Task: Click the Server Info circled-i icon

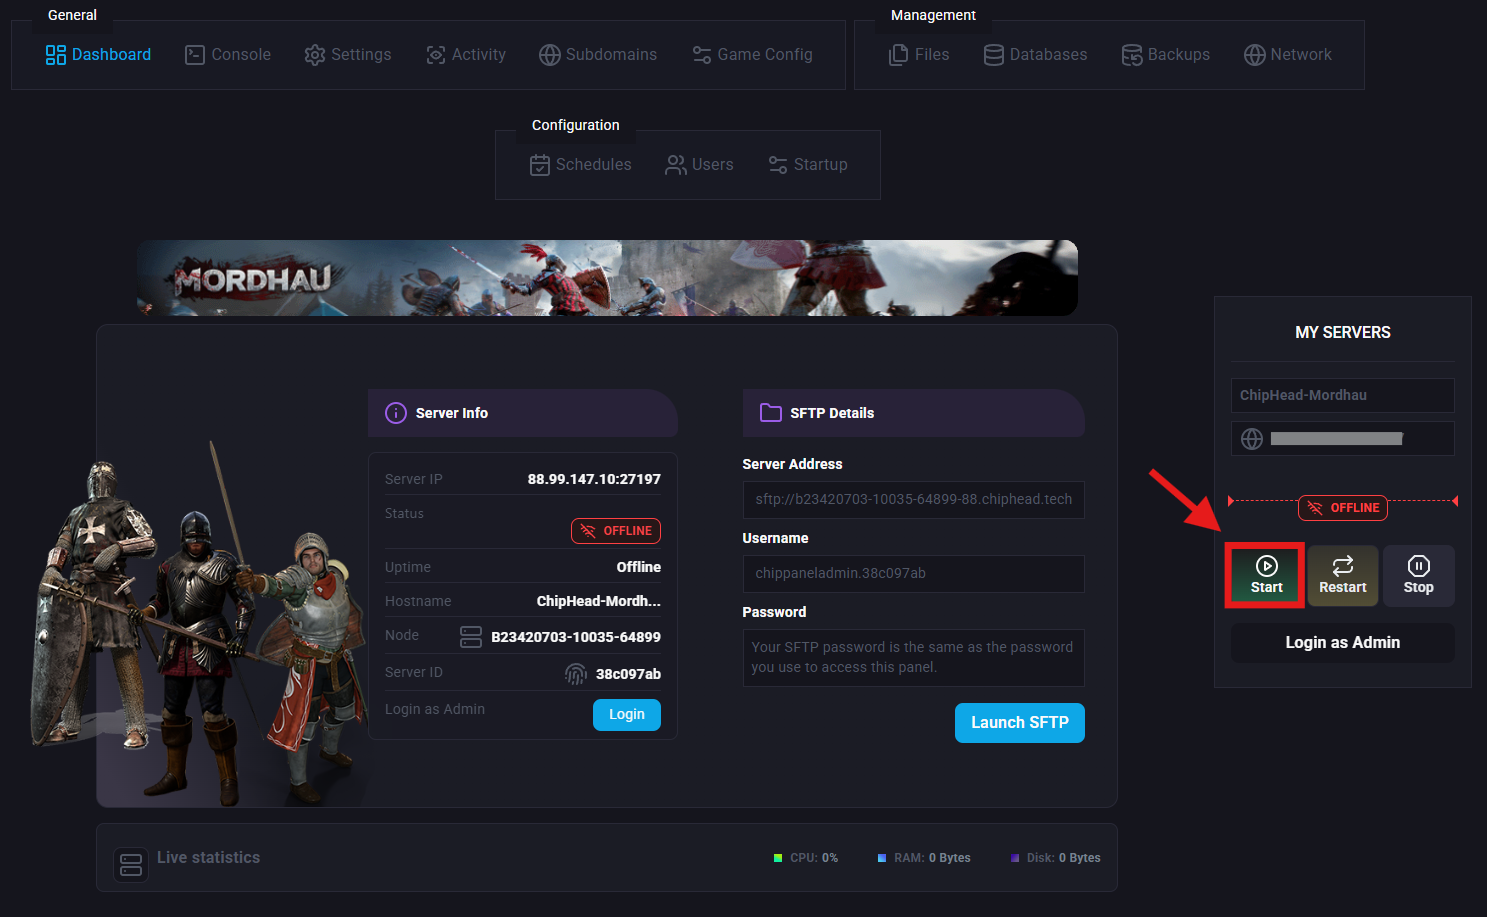Action: [396, 413]
